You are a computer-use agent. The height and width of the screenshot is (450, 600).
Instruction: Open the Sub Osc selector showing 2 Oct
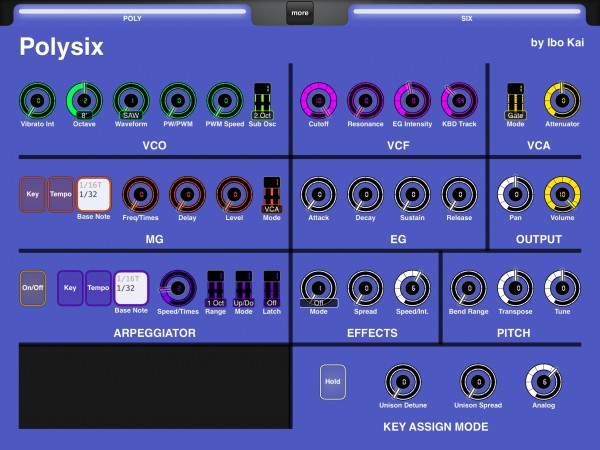point(262,101)
